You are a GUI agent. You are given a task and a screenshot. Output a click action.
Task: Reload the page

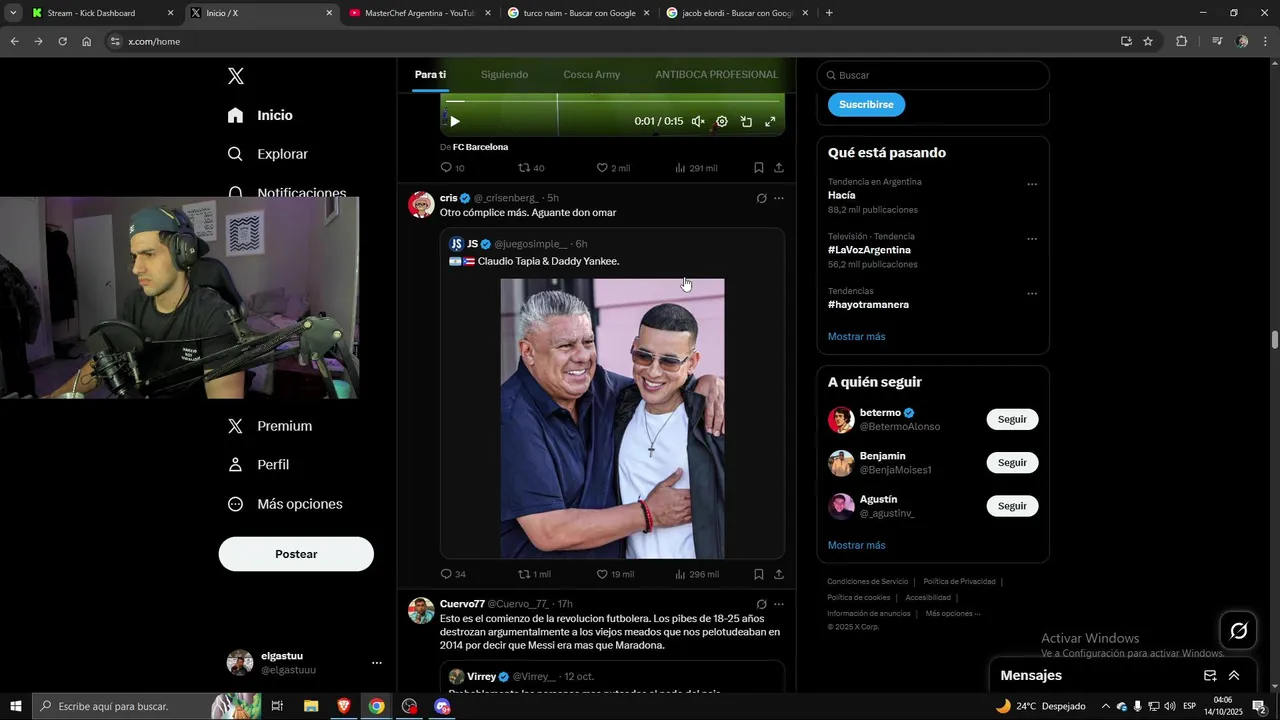(62, 41)
